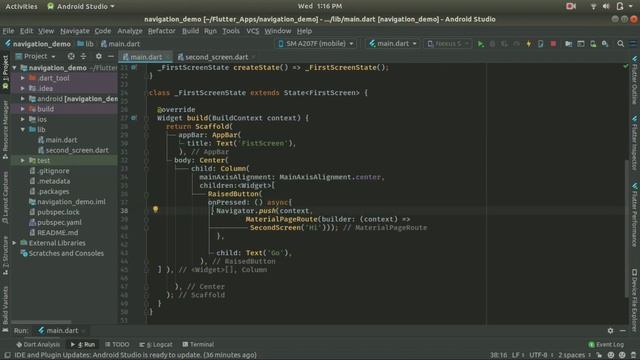The height and width of the screenshot is (360, 640).
Task: Click the Flutter attach phone icon
Action: click(540, 44)
